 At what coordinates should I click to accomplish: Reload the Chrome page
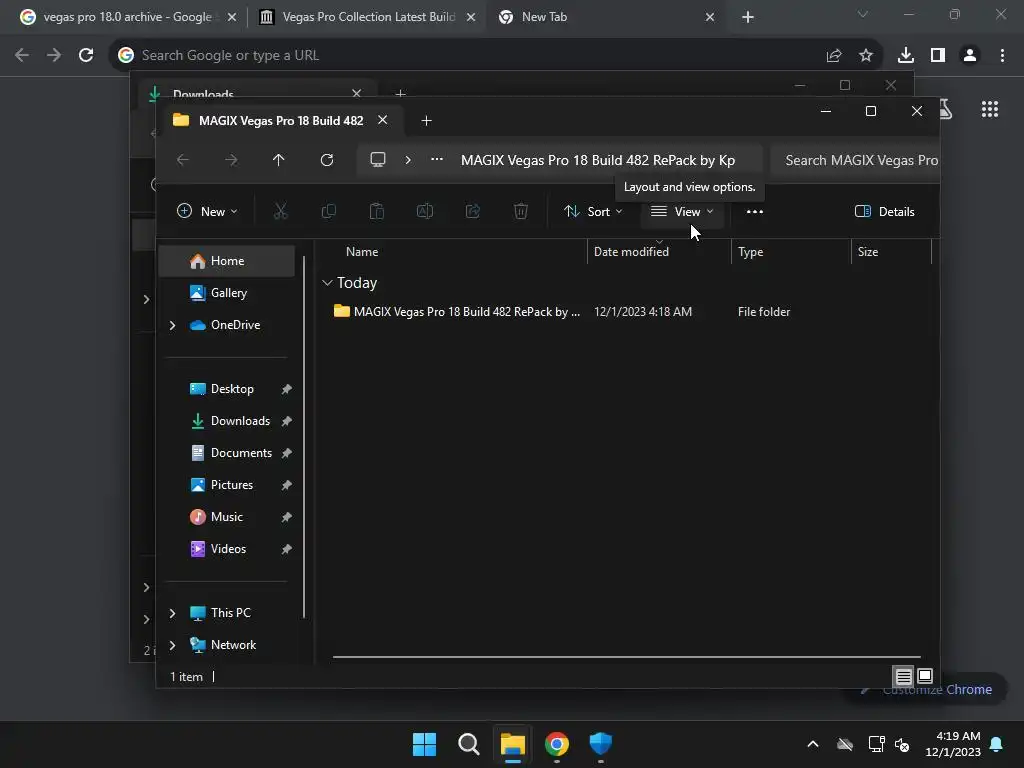coord(86,56)
